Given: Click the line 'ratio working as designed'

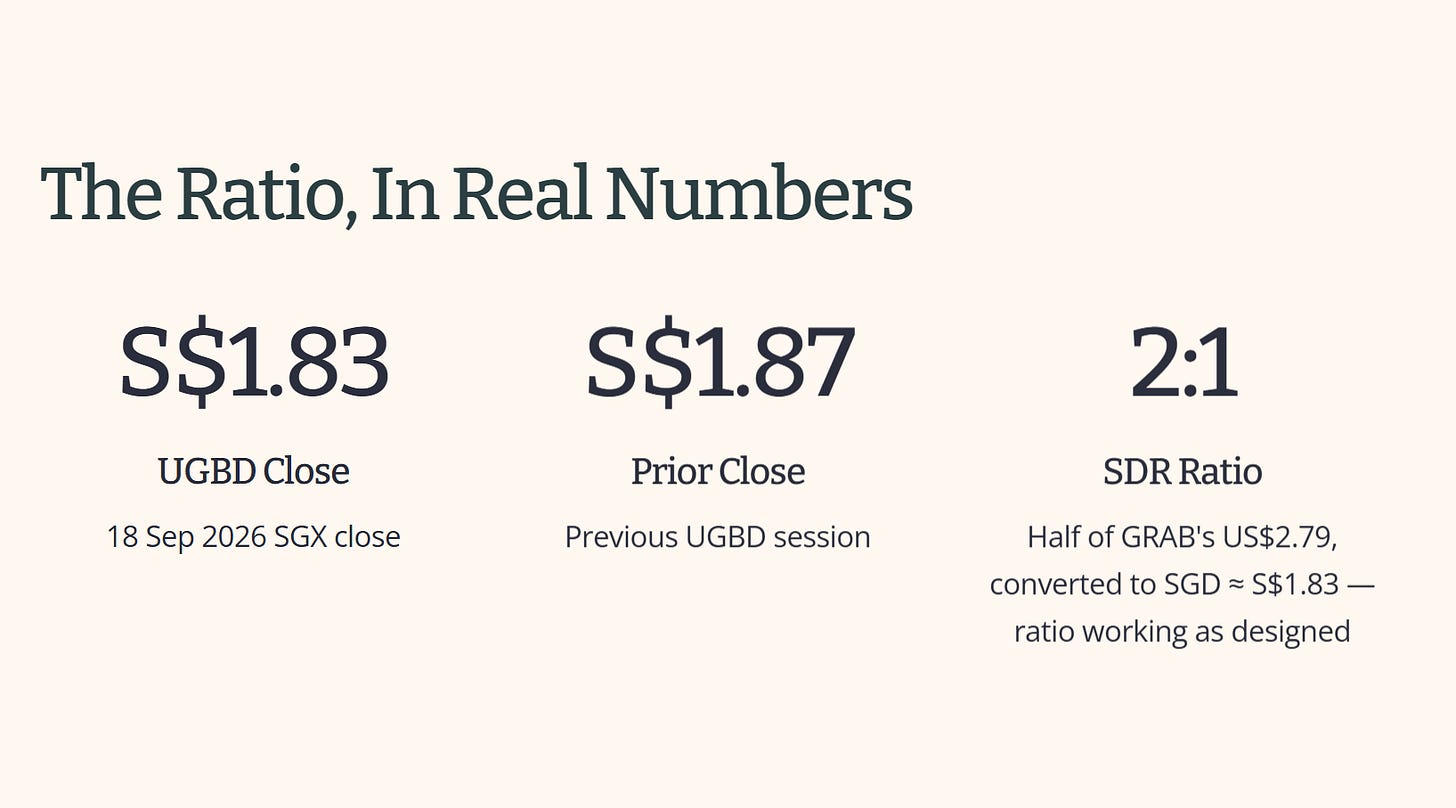Looking at the screenshot, I should [x=1183, y=632].
